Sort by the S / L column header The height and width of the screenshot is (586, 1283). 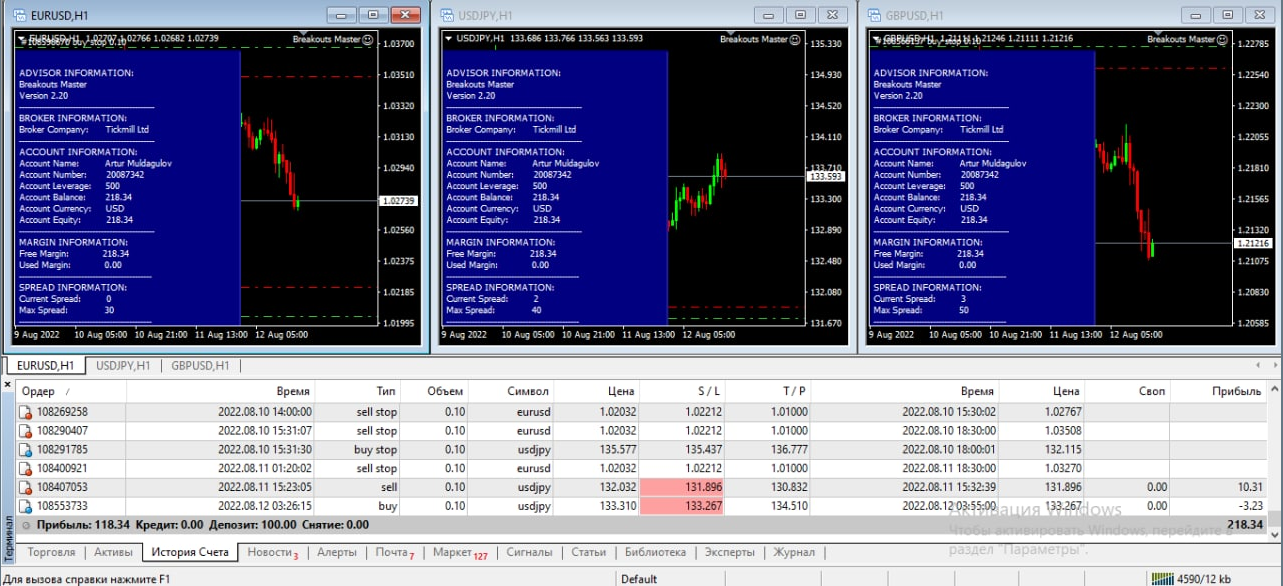(x=682, y=391)
